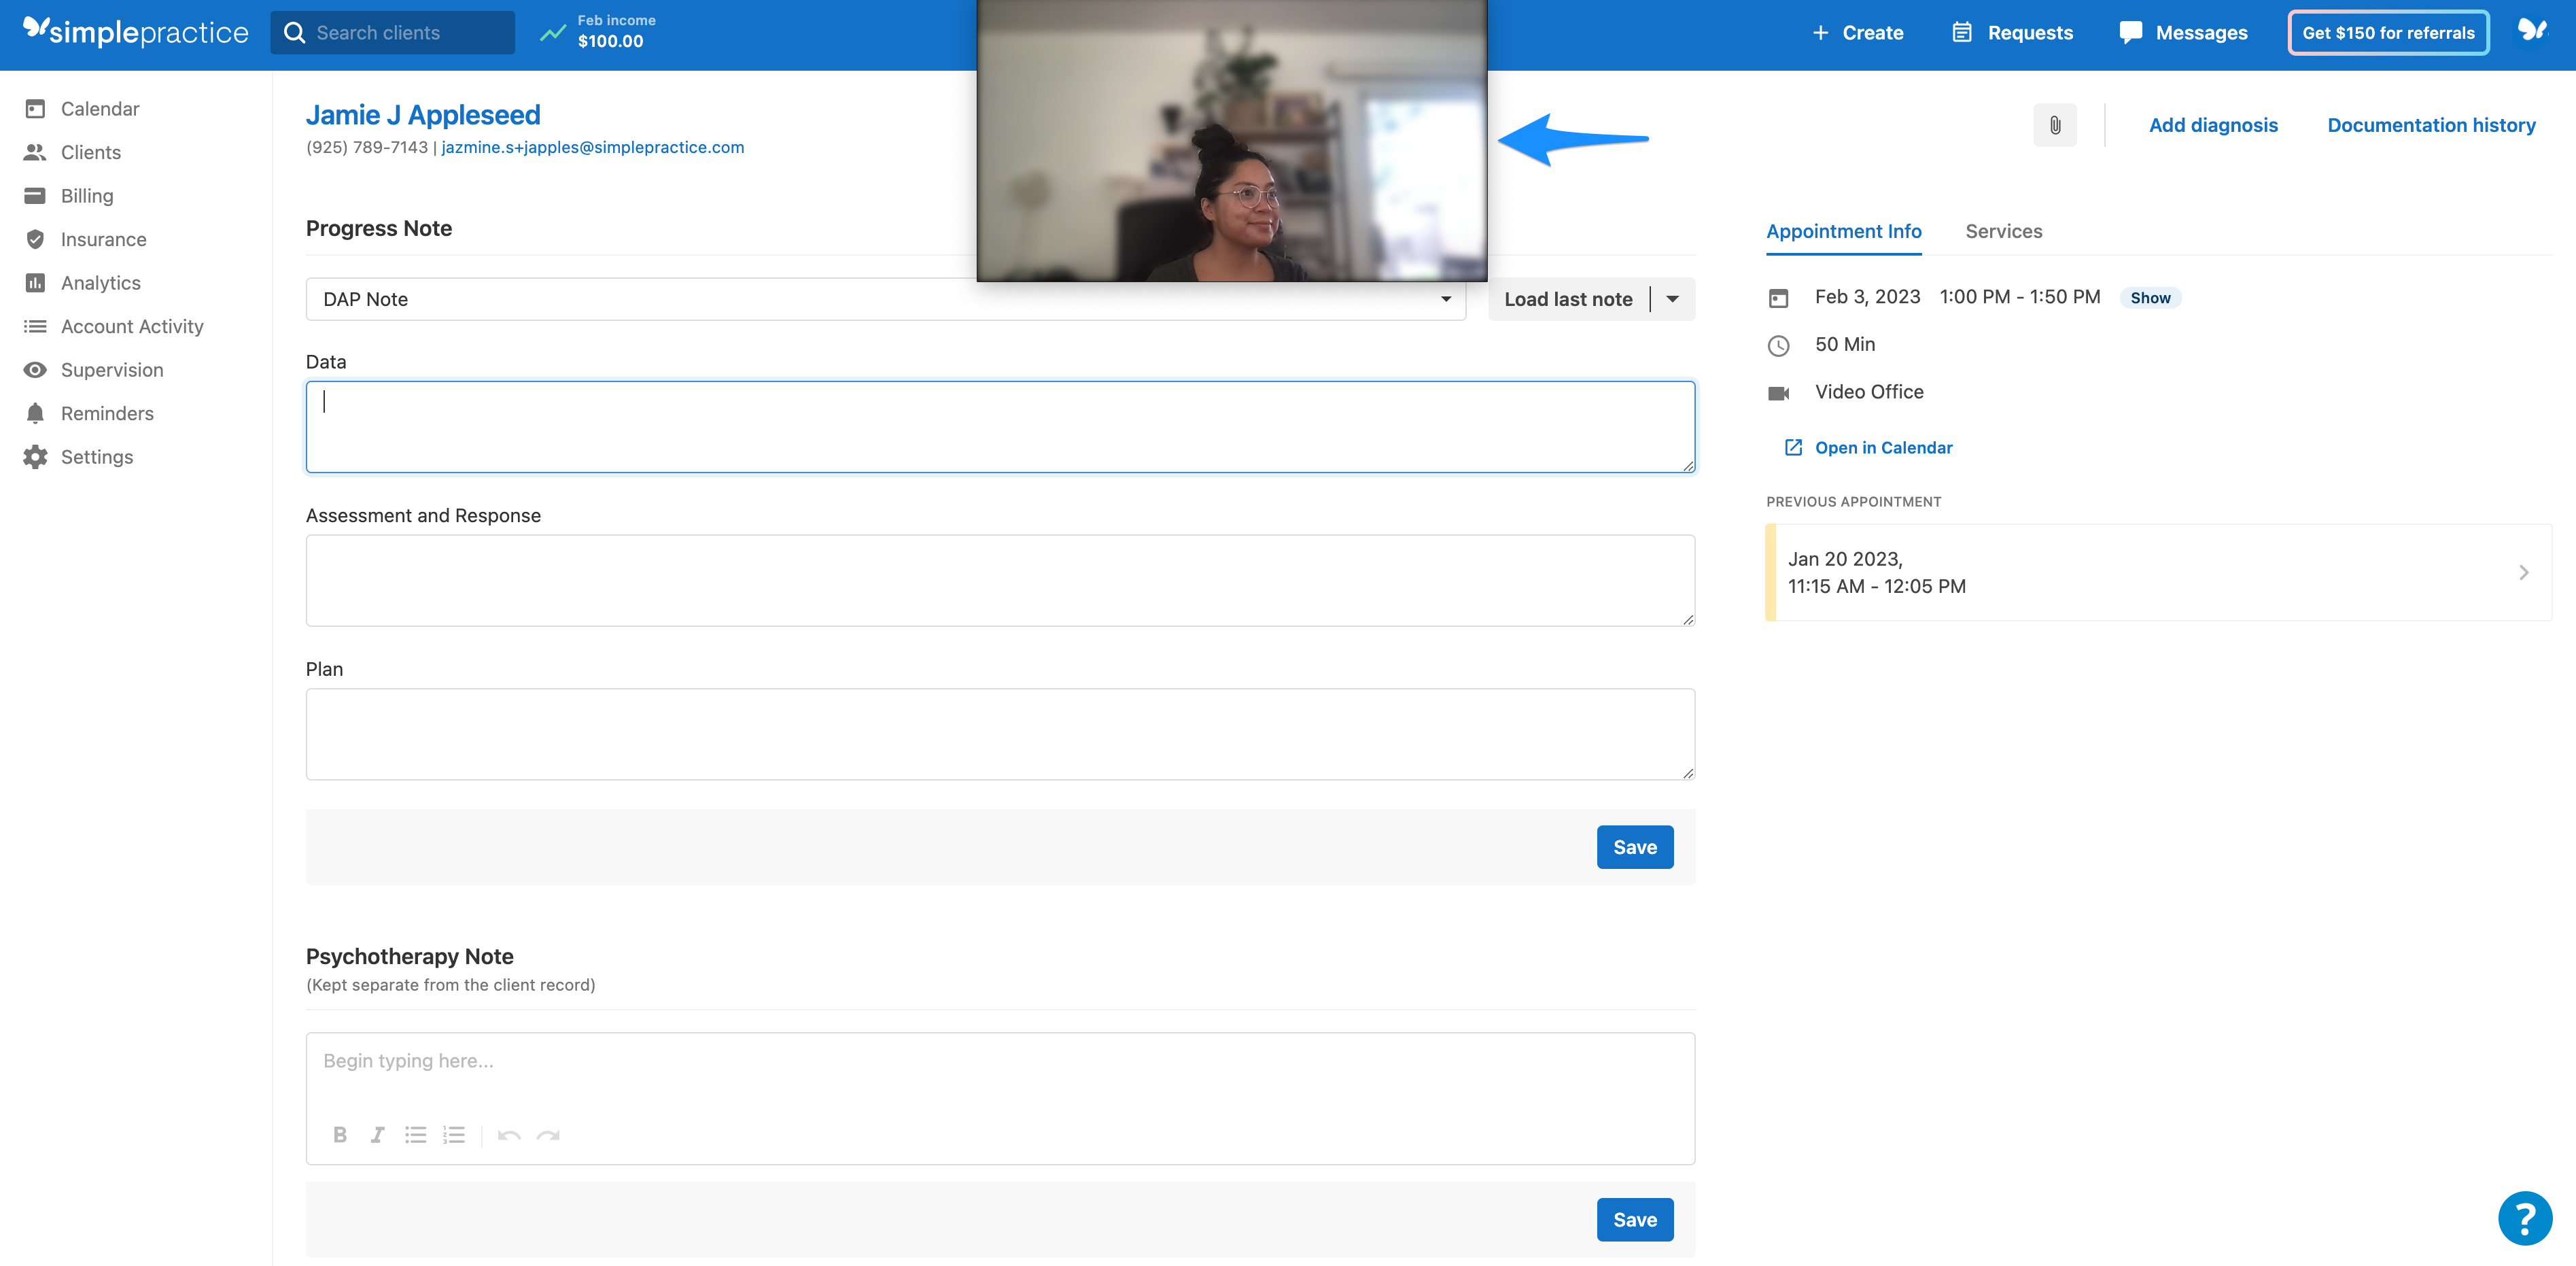Image resolution: width=2576 pixels, height=1266 pixels.
Task: Apply italic formatting in the note editor
Action: [377, 1135]
